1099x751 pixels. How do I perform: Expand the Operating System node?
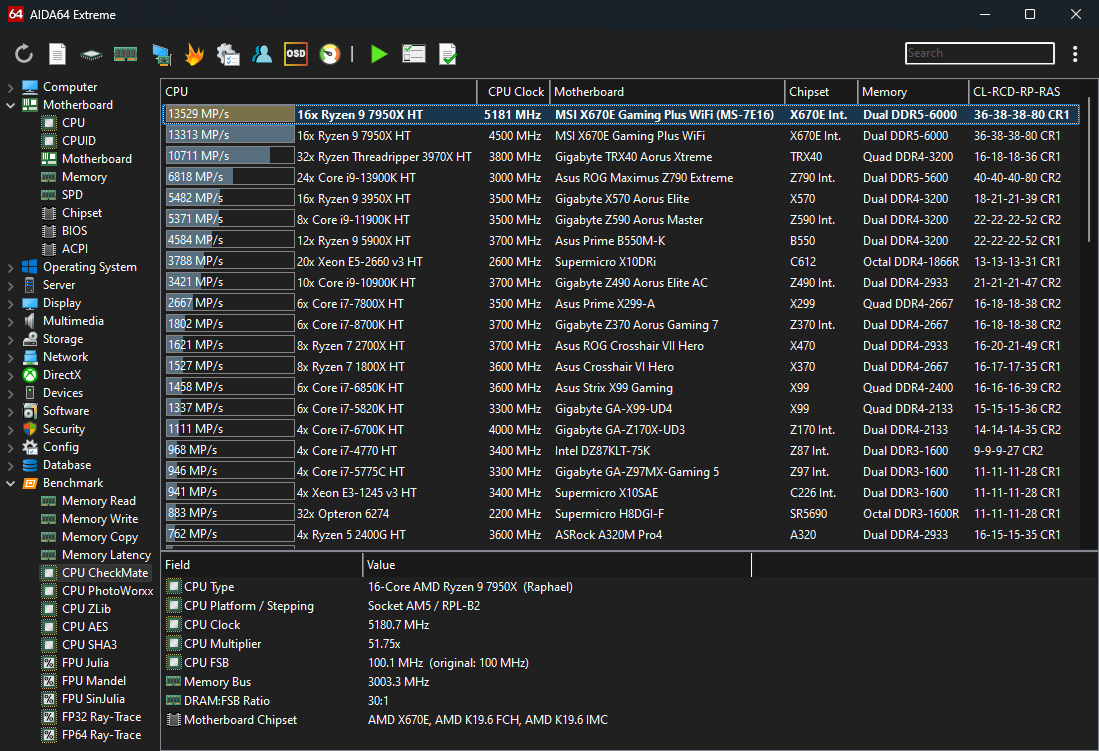click(x=11, y=267)
